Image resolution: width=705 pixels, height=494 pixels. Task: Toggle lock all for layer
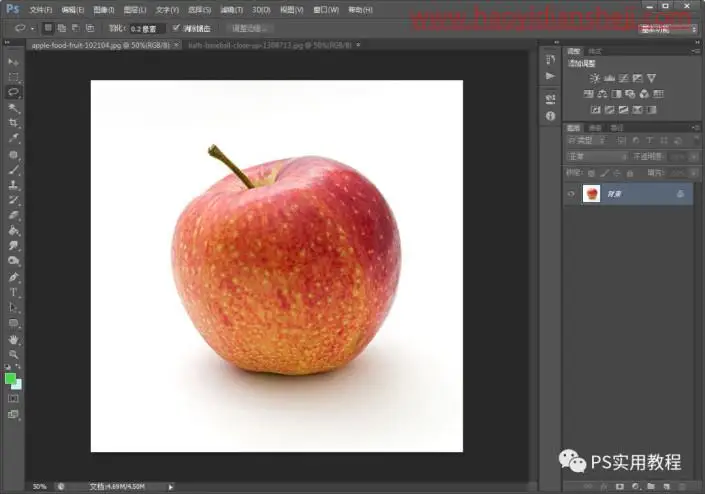point(630,173)
